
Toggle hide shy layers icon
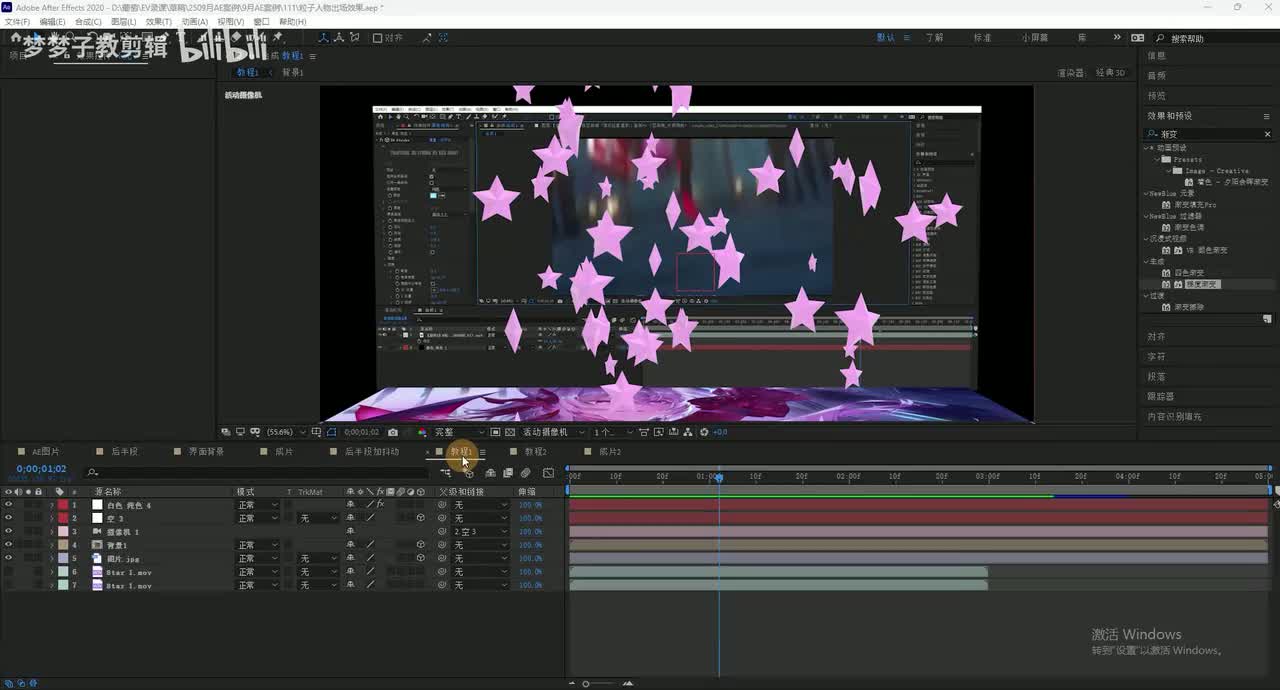point(490,473)
